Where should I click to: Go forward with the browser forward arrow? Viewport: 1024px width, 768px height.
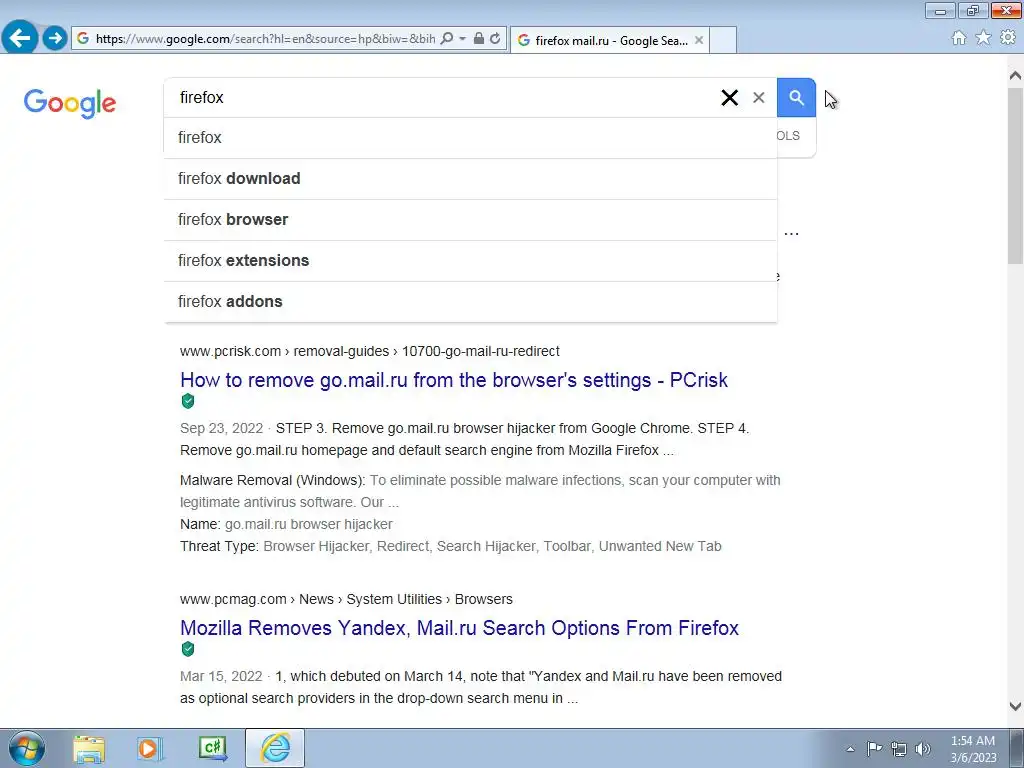pos(55,38)
